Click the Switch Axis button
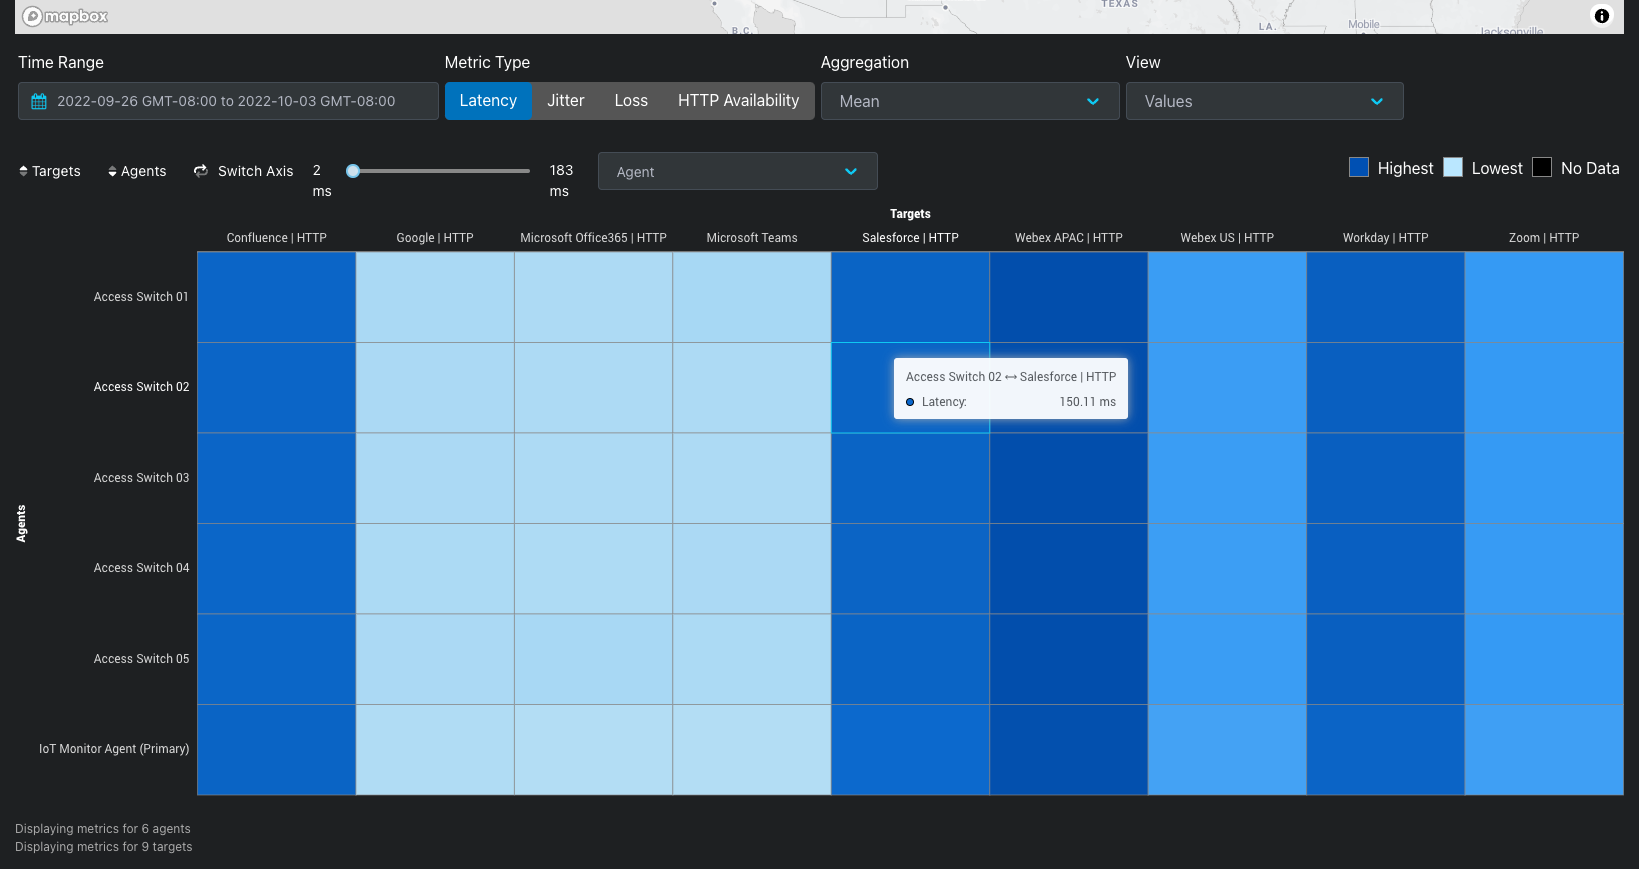Viewport: 1639px width, 869px height. click(244, 171)
